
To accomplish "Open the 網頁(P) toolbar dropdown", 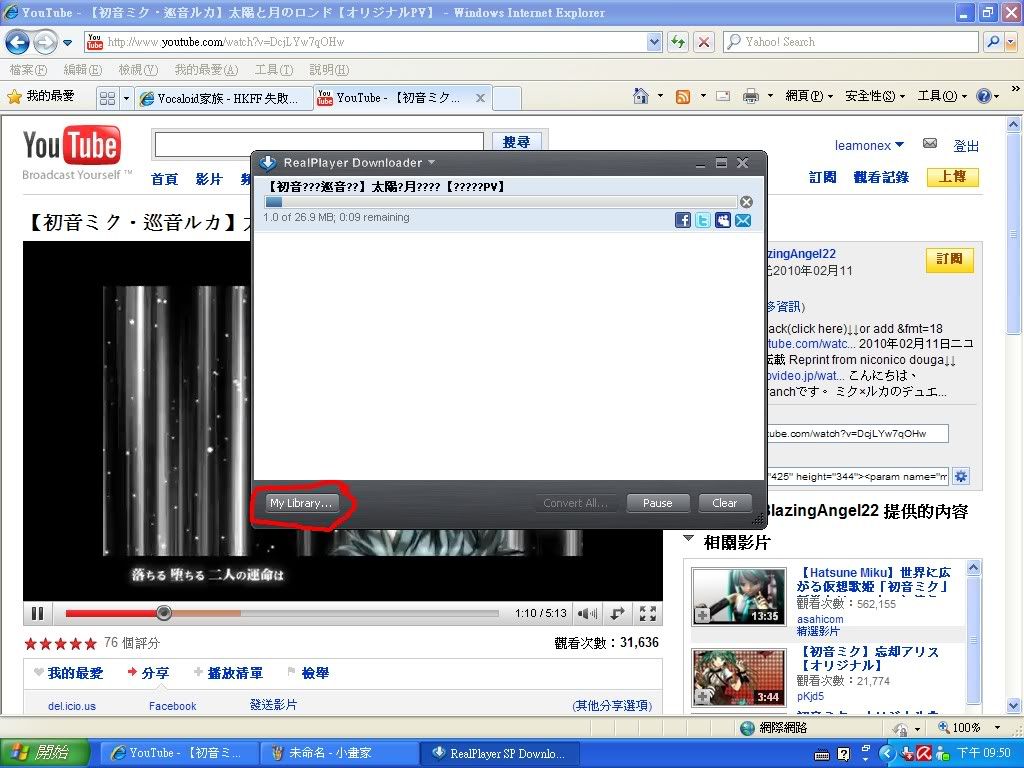I will 809,96.
